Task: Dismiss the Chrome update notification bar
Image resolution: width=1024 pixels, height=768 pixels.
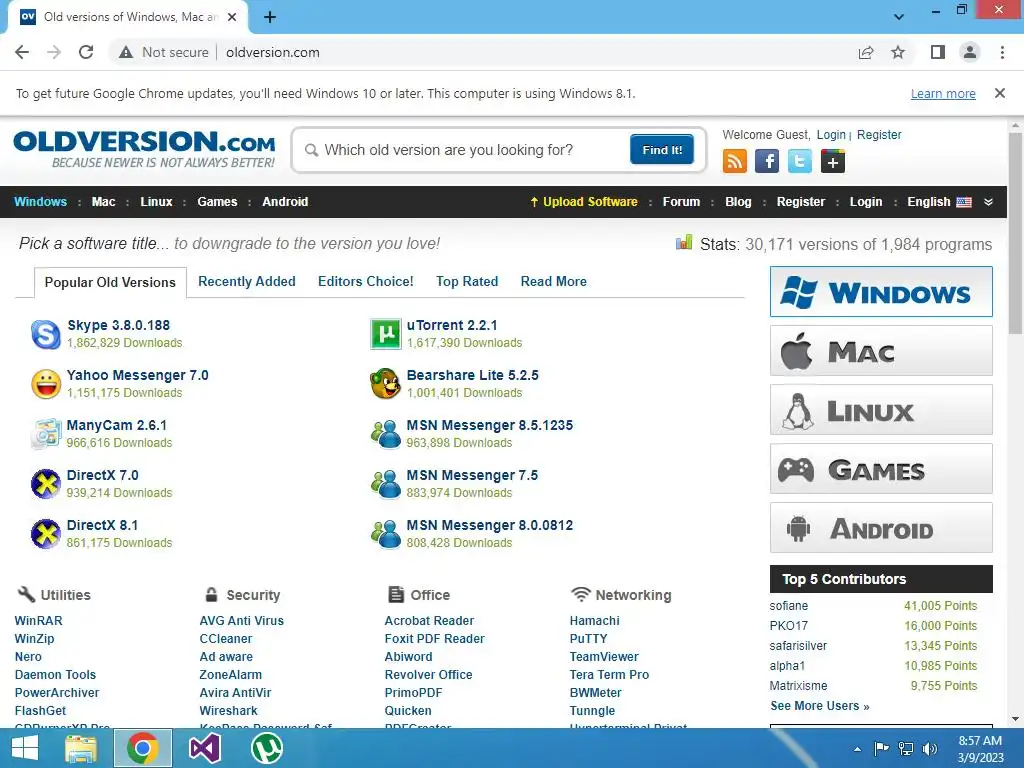Action: pyautogui.click(x=1000, y=93)
